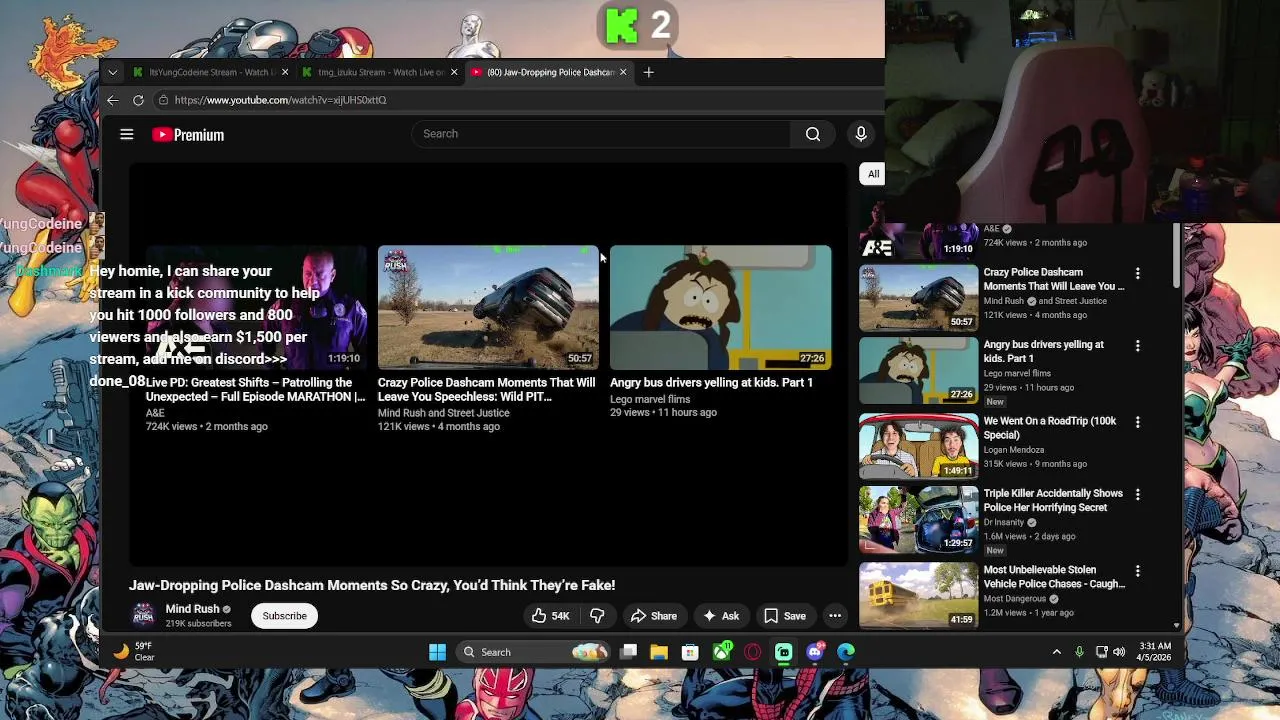Open more actions ellipsis under video
The width and height of the screenshot is (1280, 720).
(x=835, y=616)
